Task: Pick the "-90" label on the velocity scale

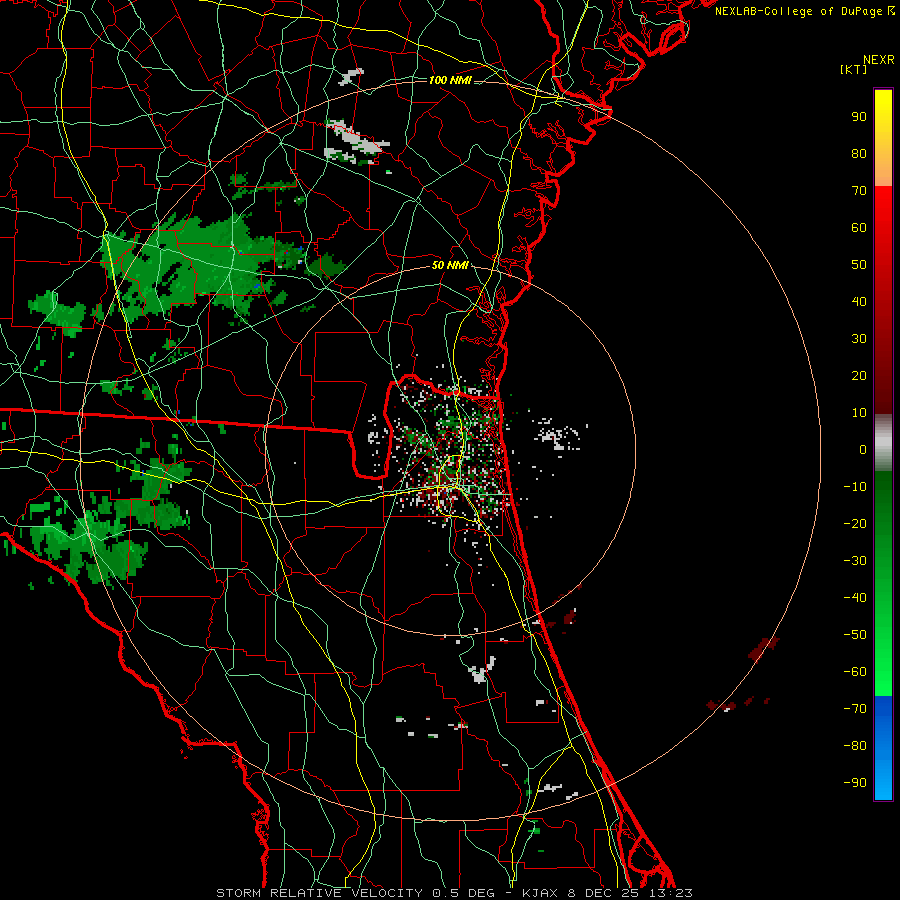Action: tap(855, 783)
